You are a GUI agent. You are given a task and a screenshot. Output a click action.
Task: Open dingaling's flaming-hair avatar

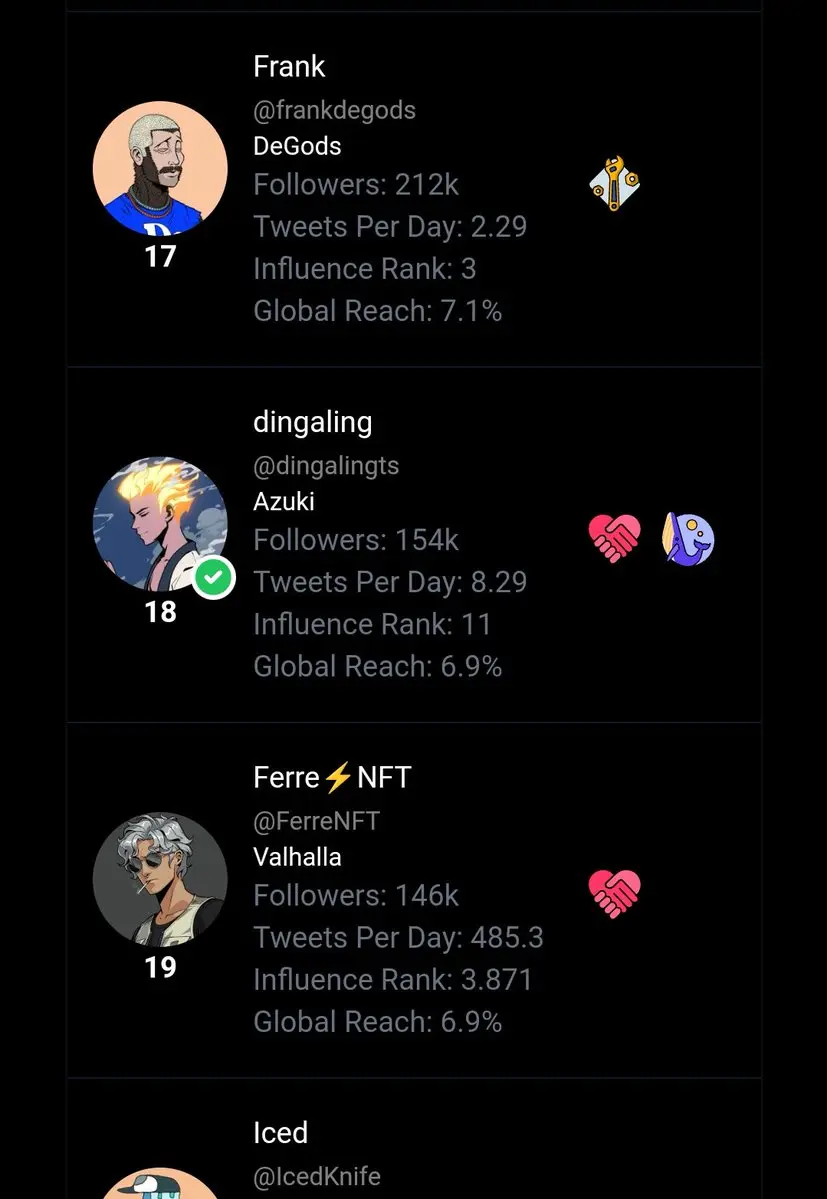click(160, 524)
